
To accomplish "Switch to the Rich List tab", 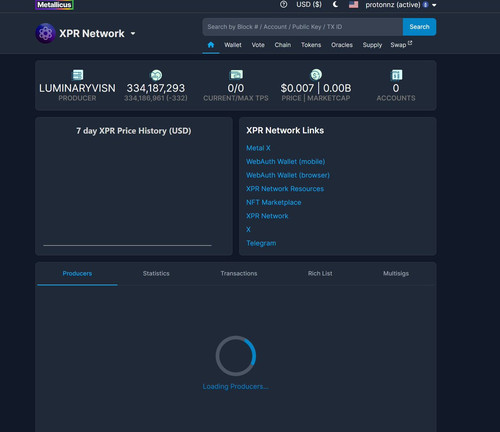I will (320, 274).
